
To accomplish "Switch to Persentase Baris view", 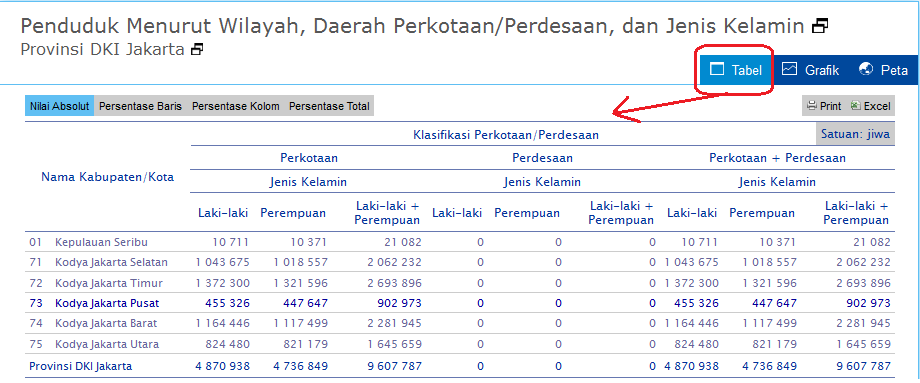I will click(140, 106).
